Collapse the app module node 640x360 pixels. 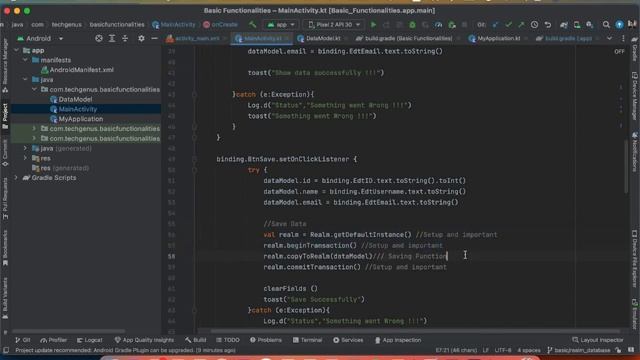[x=16, y=50]
